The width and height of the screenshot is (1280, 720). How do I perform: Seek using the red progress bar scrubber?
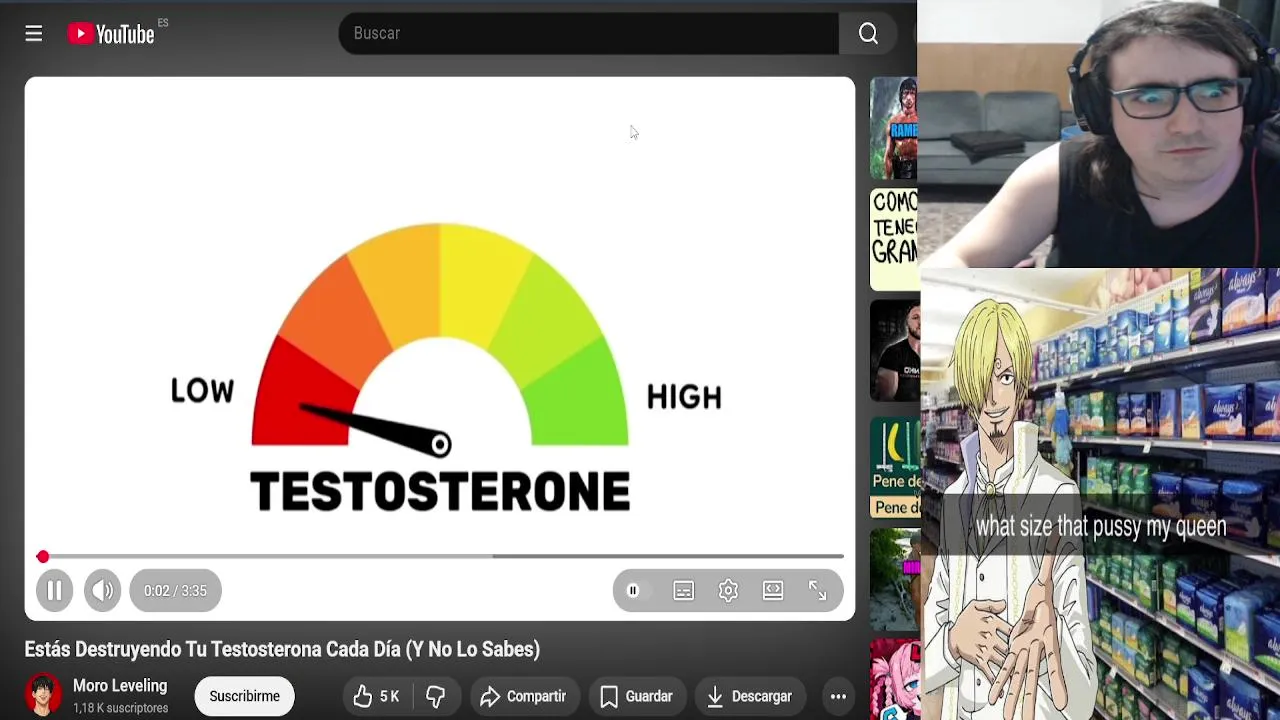pos(43,556)
